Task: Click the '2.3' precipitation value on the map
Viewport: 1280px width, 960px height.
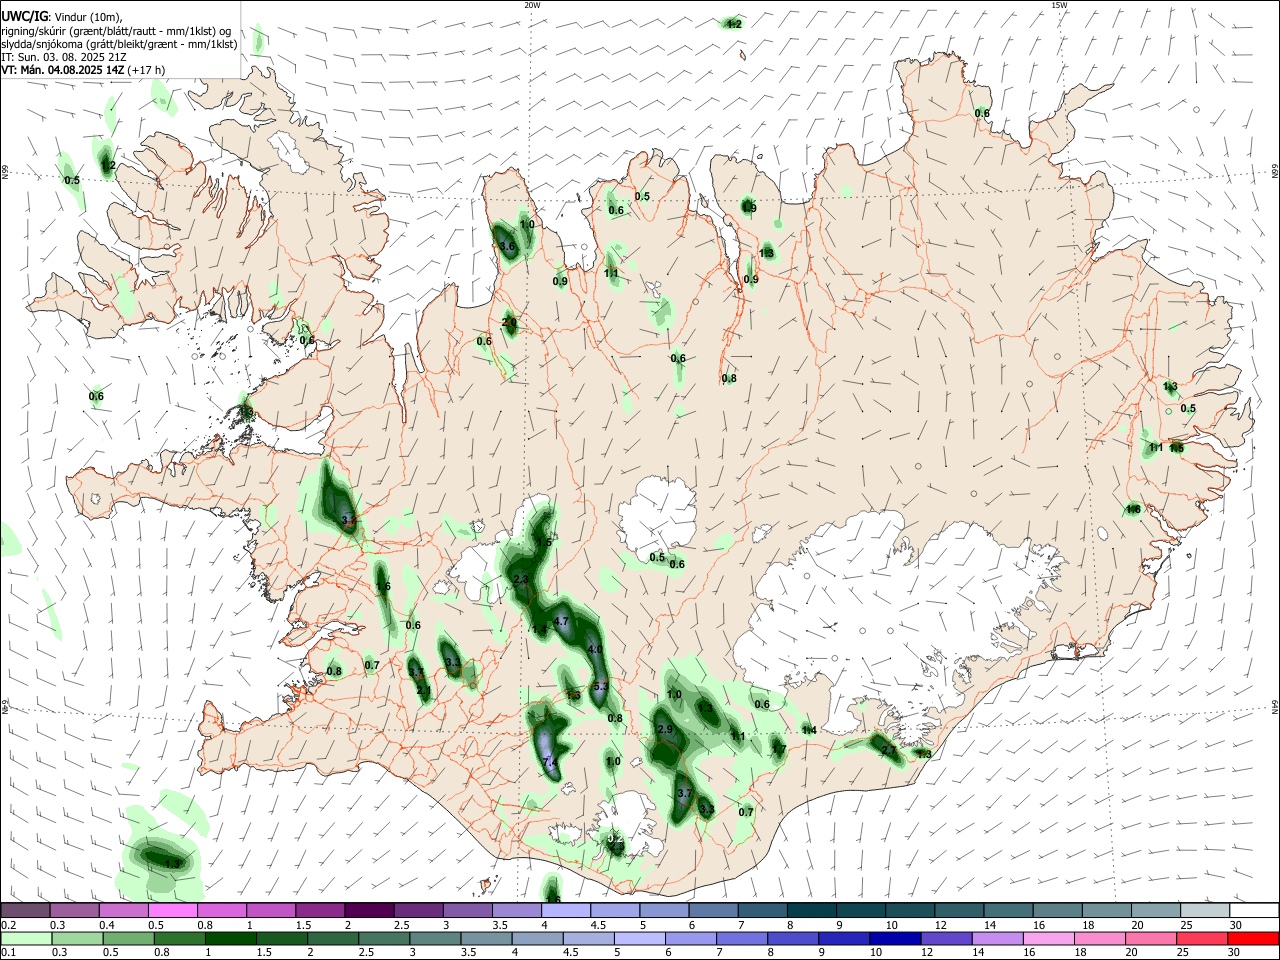Action: (x=520, y=580)
